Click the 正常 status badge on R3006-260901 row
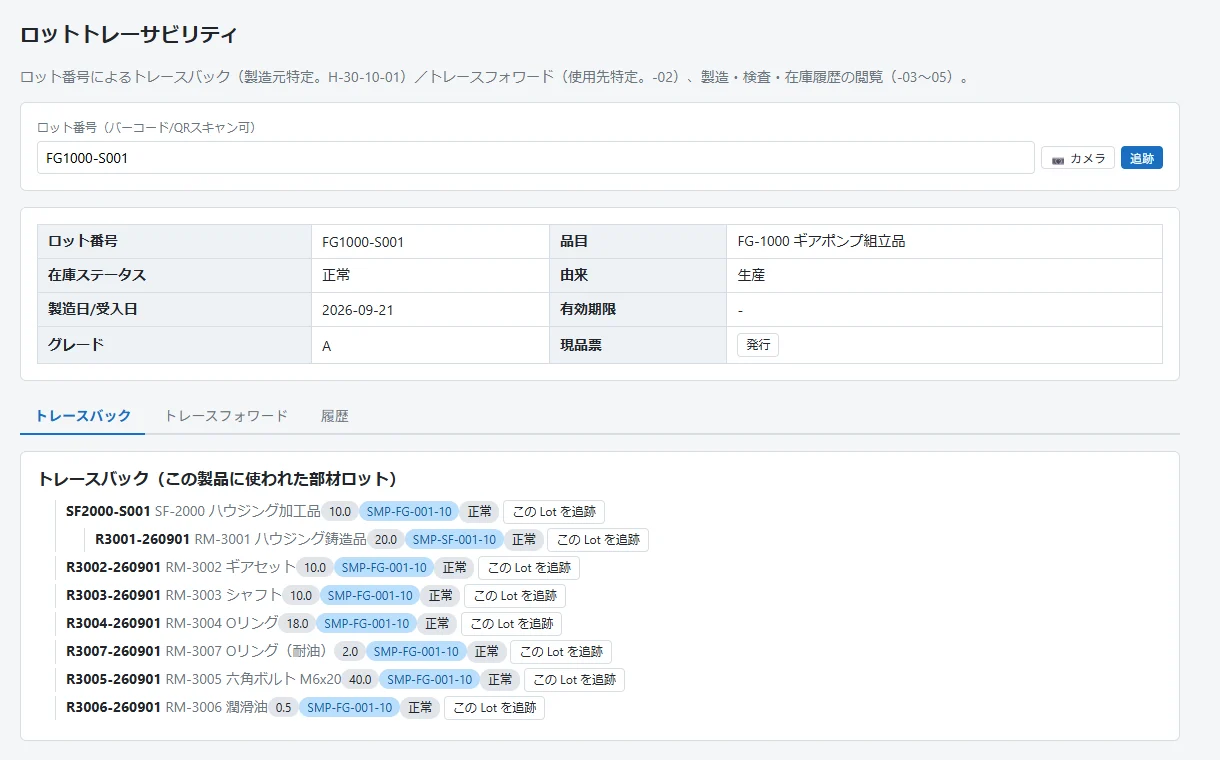 click(420, 708)
